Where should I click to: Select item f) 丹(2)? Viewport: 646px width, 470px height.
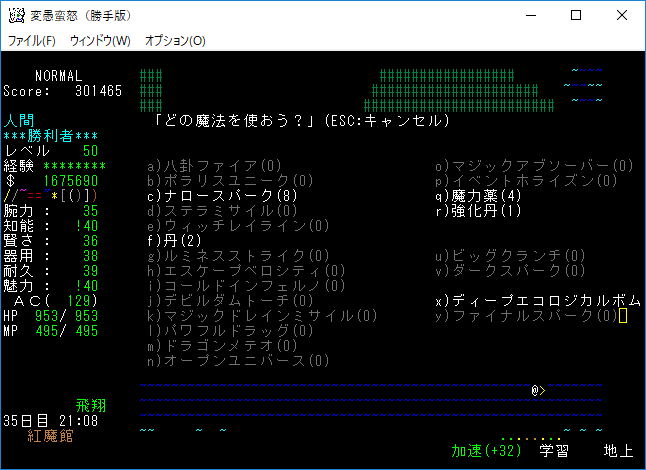(x=175, y=241)
